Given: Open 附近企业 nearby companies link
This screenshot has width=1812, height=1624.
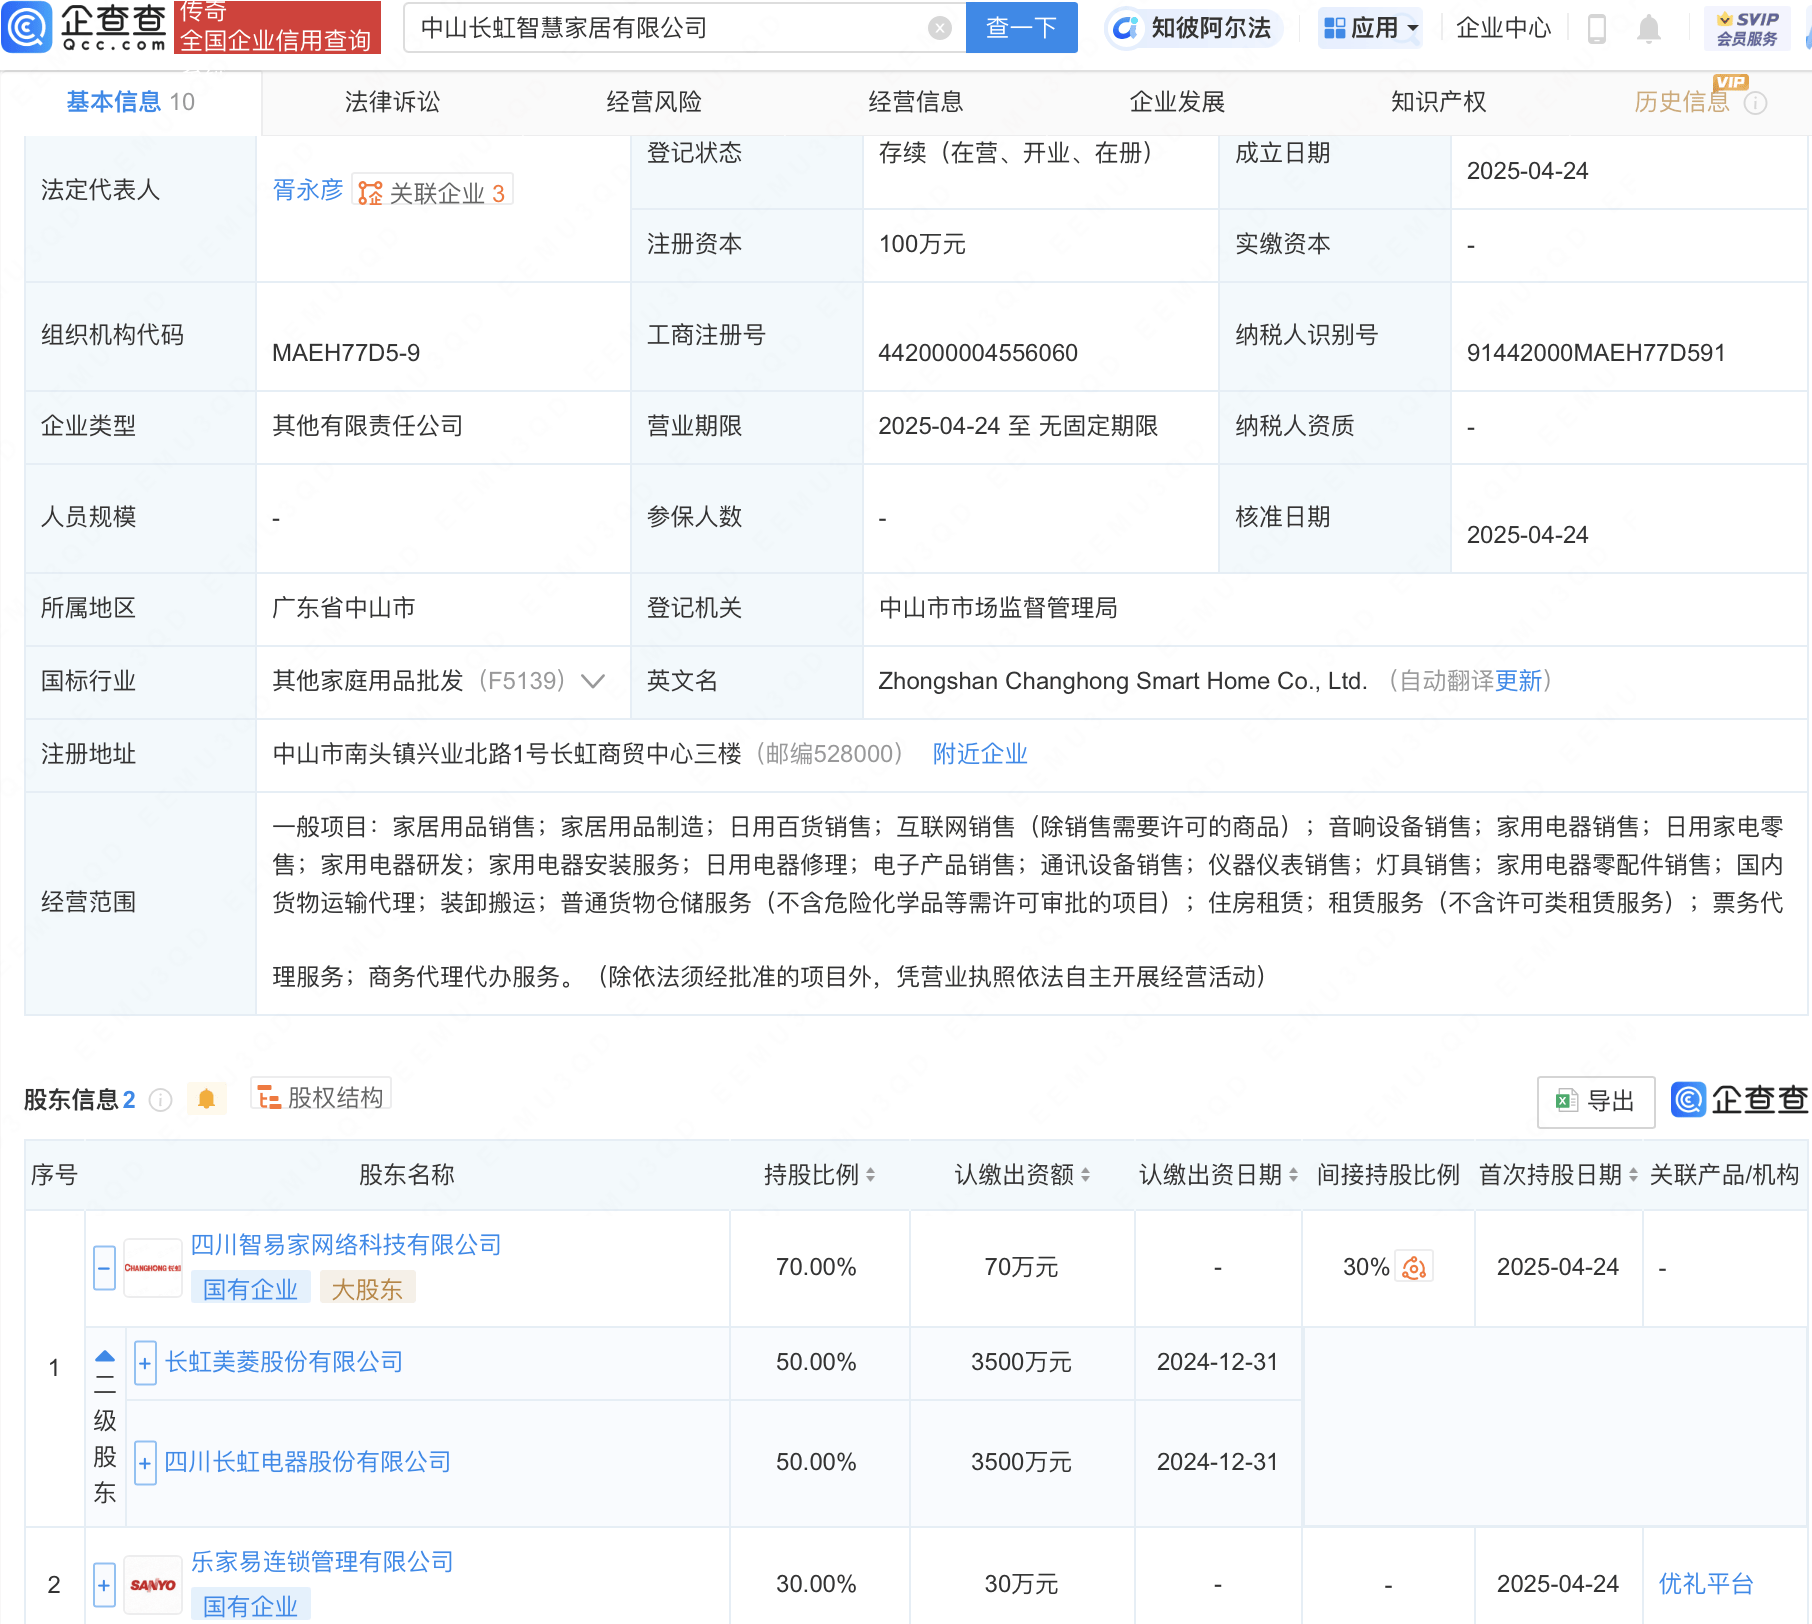Looking at the screenshot, I should click(x=980, y=754).
